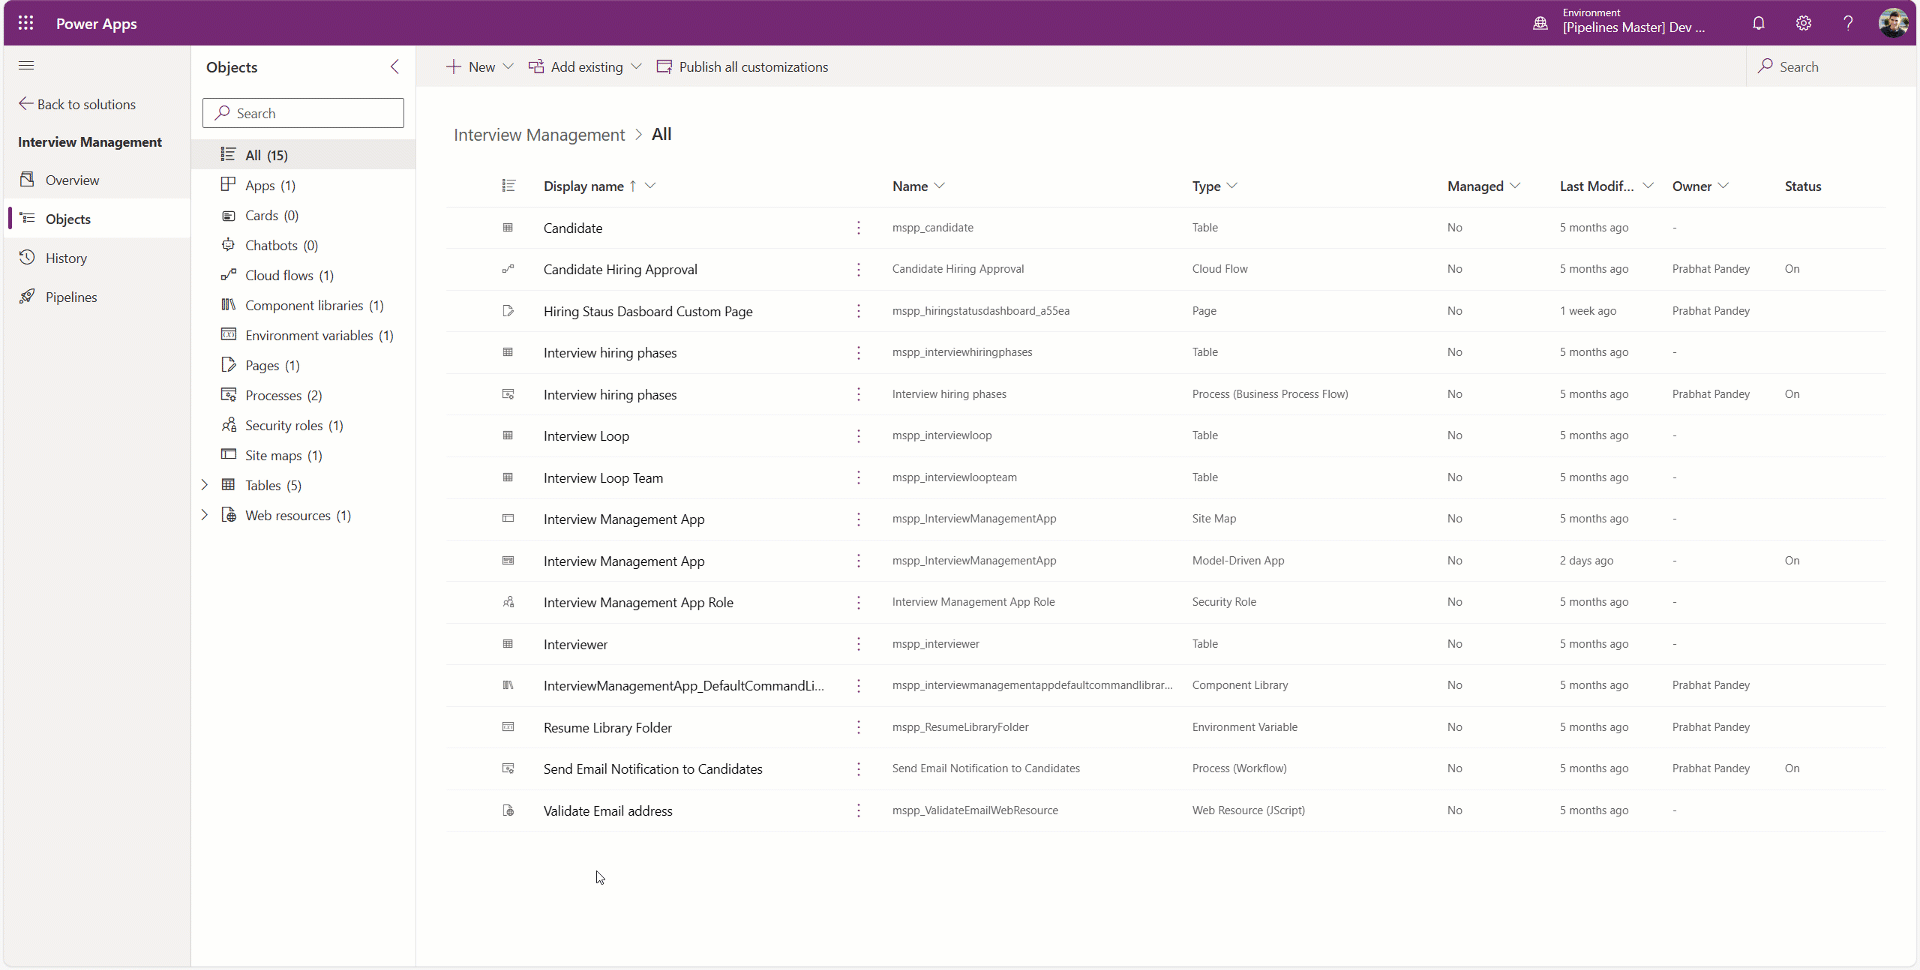The image size is (1920, 970).
Task: Select the Security roles category icon
Action: point(228,425)
